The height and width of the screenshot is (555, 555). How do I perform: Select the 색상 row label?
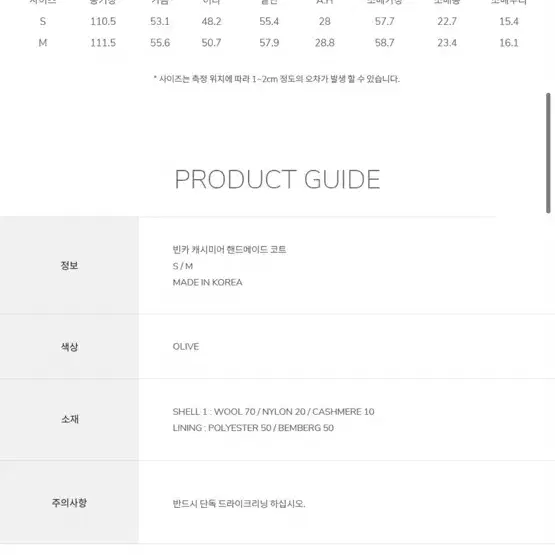tap(69, 347)
